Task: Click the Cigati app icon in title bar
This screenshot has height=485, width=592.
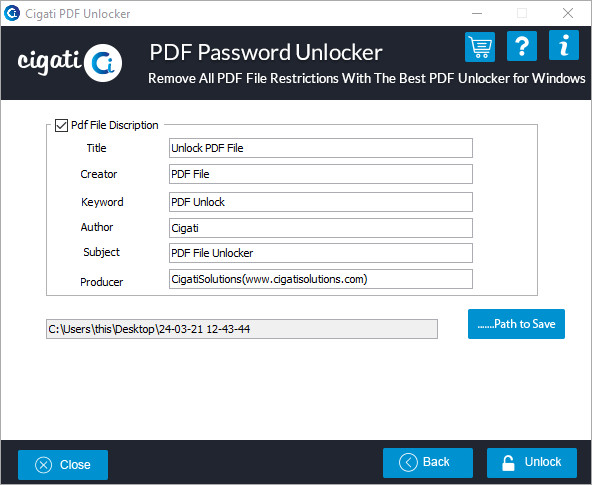Action: [12, 13]
